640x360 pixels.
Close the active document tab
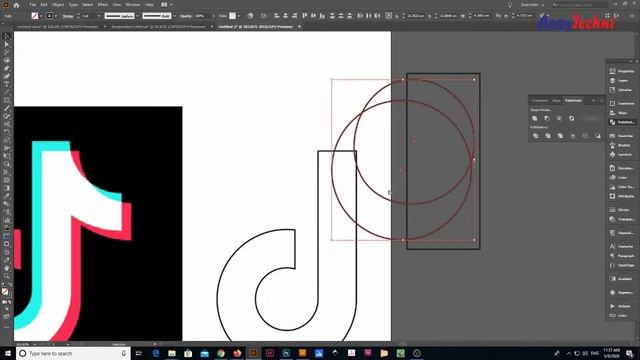pyautogui.click(x=299, y=27)
